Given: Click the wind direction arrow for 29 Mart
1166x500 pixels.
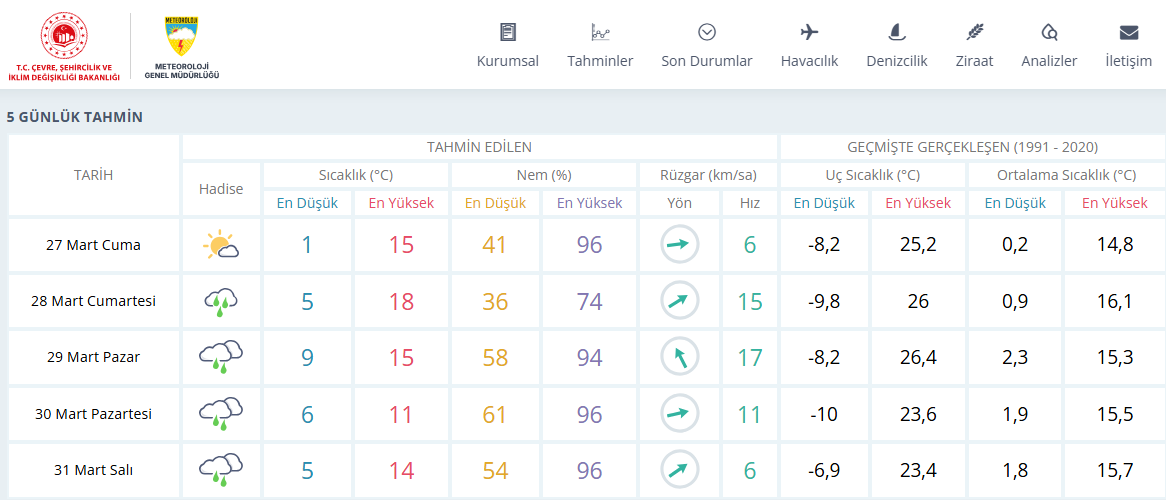Looking at the screenshot, I should [680, 357].
